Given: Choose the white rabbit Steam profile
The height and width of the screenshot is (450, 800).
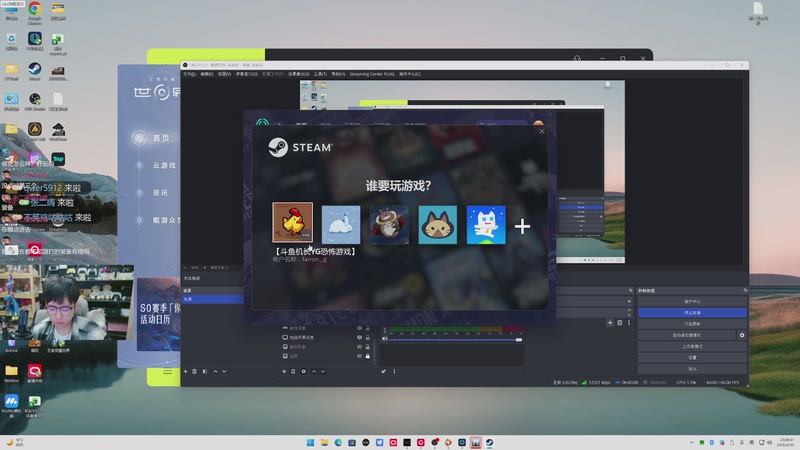Looking at the screenshot, I should [x=341, y=225].
